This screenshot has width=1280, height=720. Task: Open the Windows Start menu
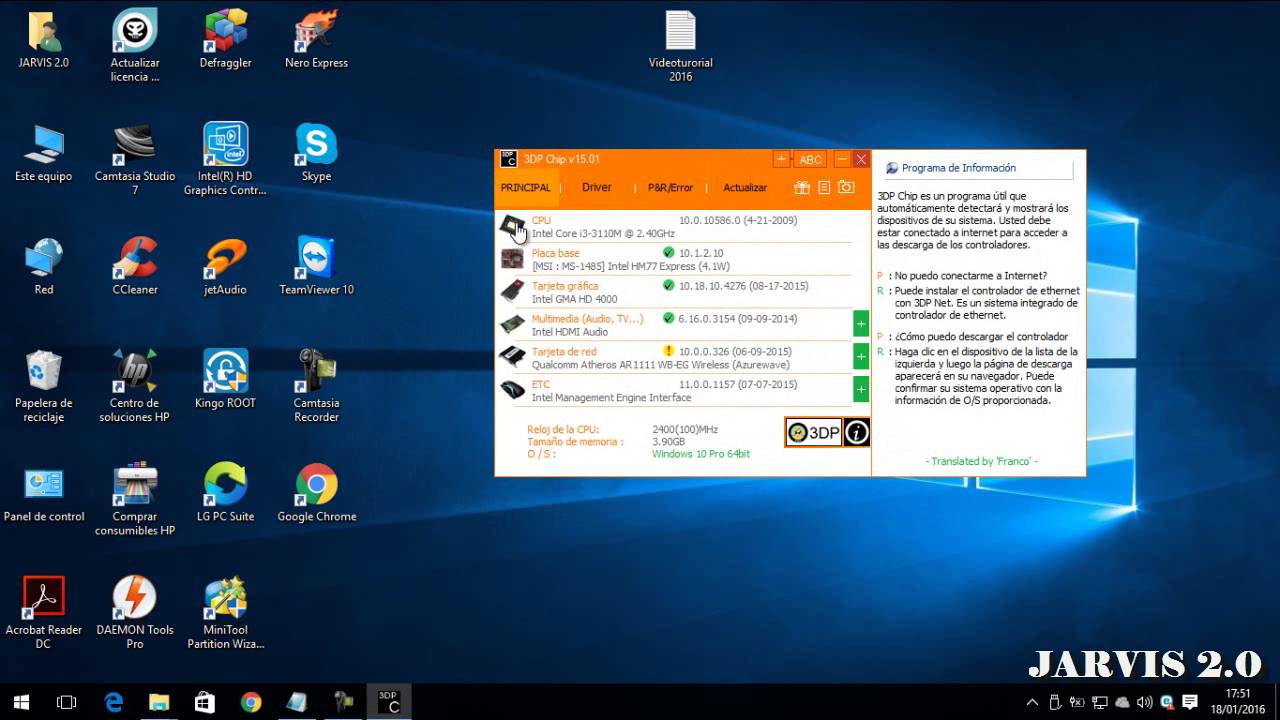coord(22,702)
